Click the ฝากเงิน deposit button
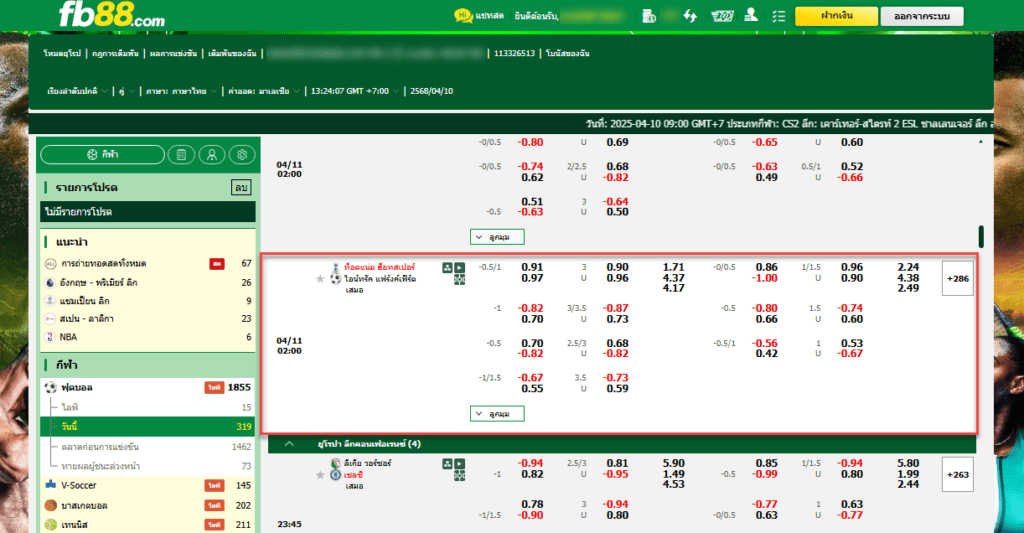This screenshot has height=533, width=1024. (836, 16)
